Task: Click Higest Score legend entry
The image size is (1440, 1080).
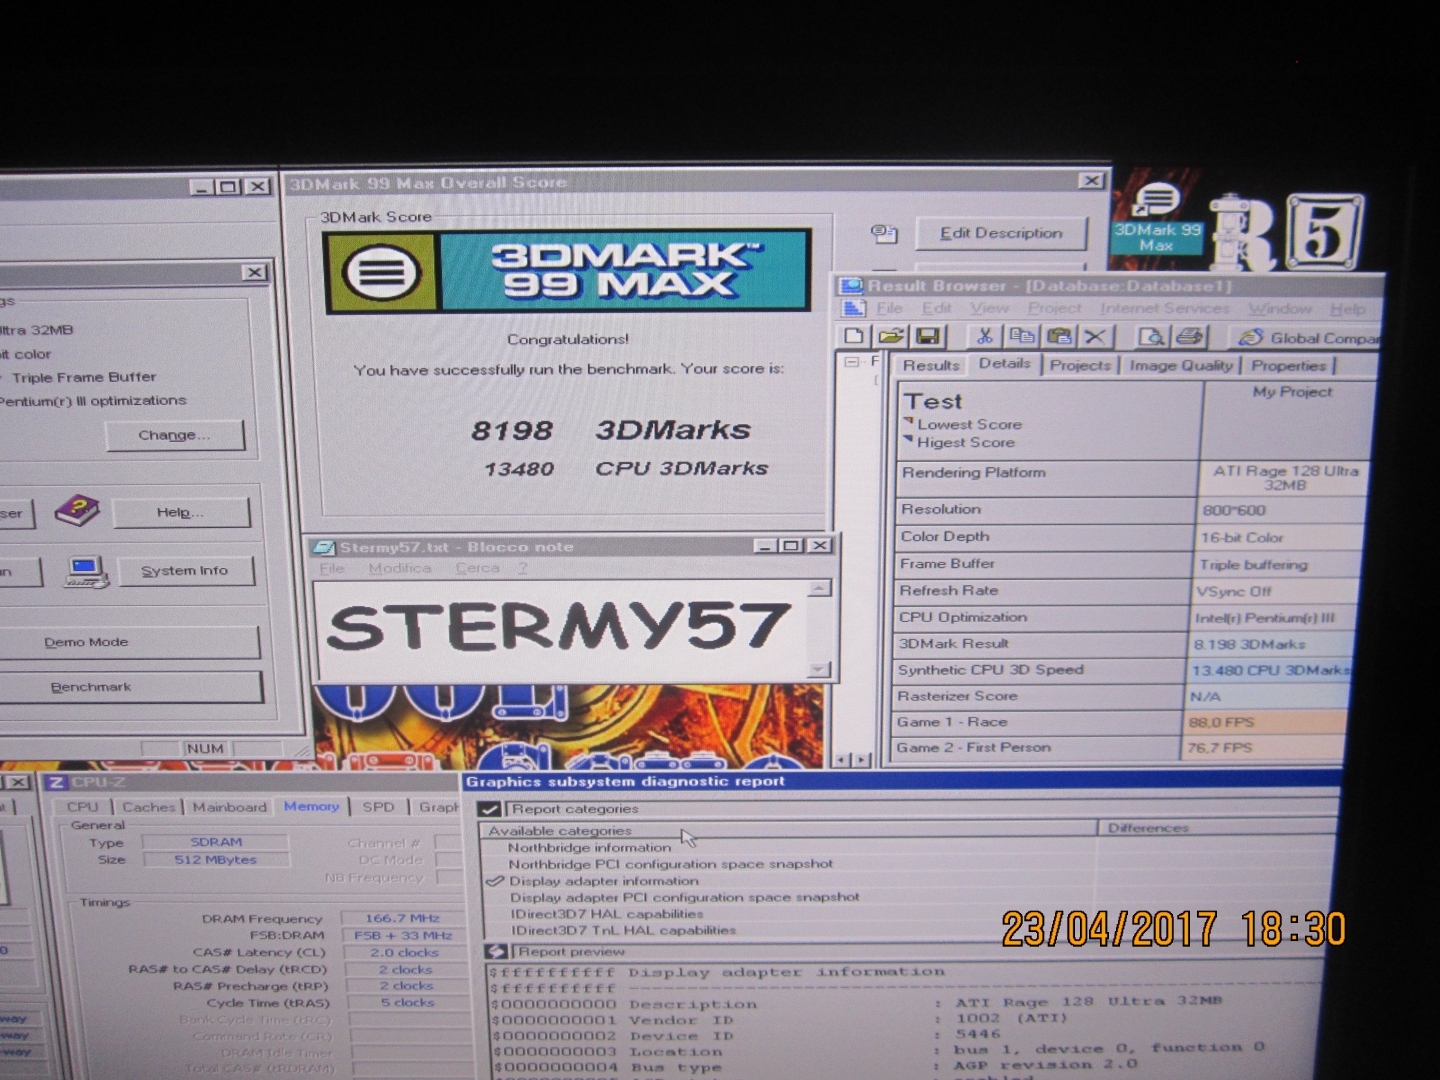Action: click(958, 442)
